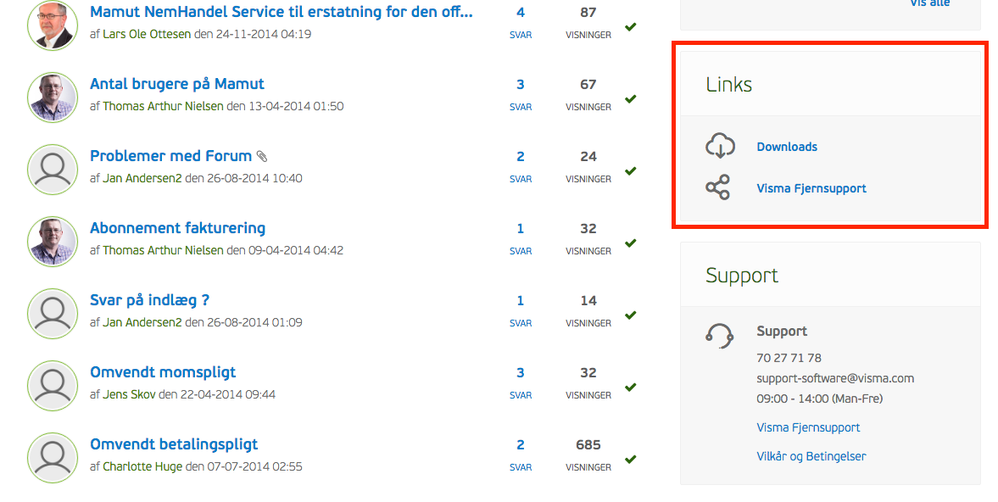Click the green checkmark on Abonnement fakturering row
Image resolution: width=998 pixels, height=502 pixels.
pos(631,243)
